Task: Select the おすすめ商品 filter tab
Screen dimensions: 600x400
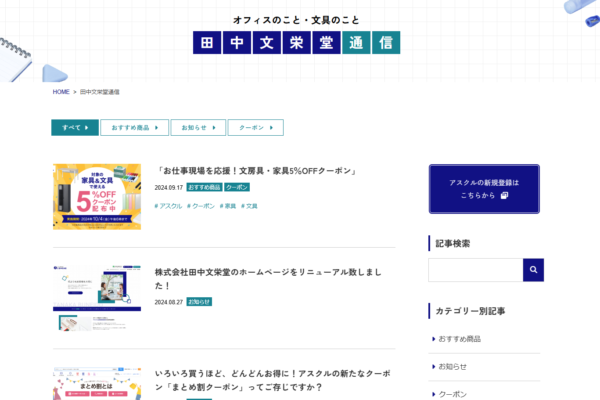Action: click(134, 127)
